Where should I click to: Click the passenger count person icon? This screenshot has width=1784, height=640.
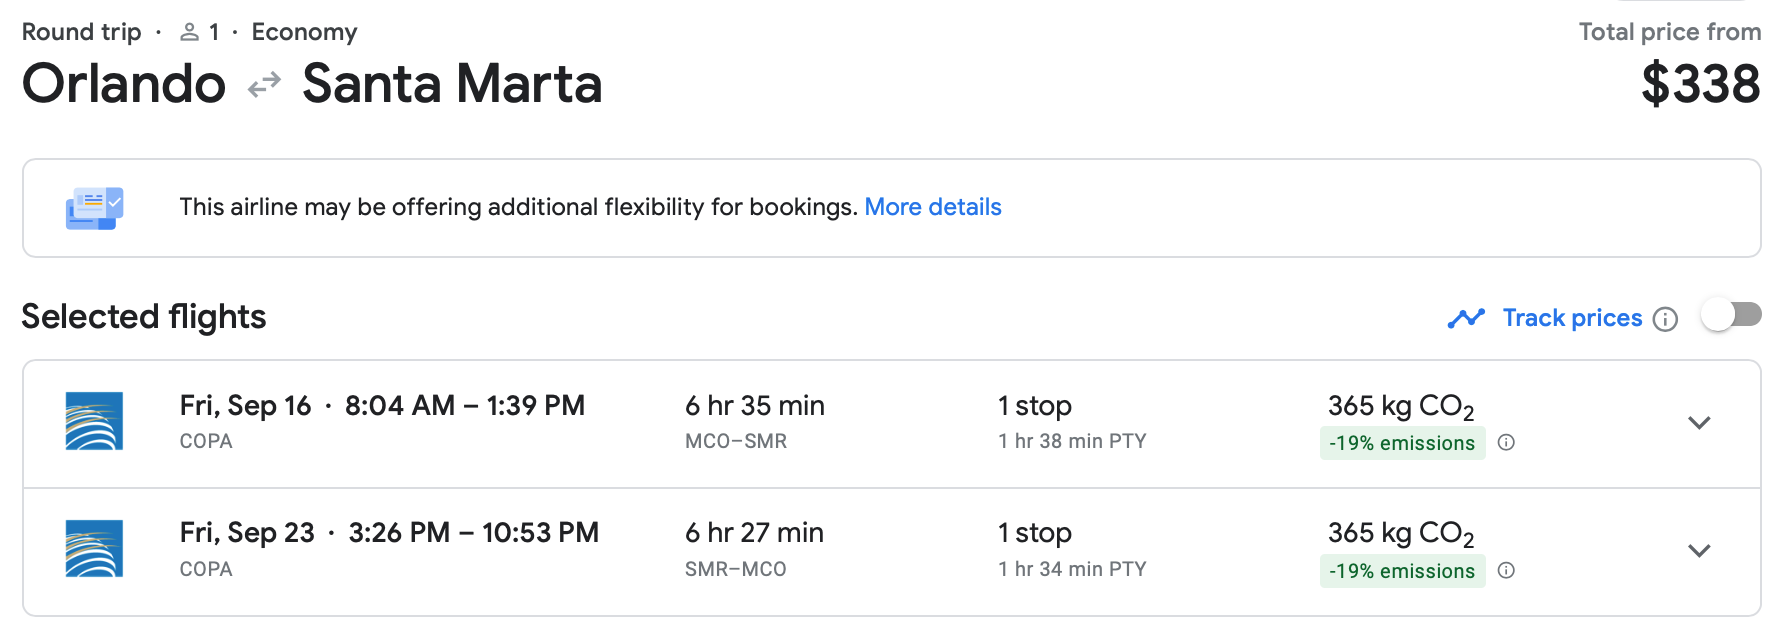click(189, 33)
